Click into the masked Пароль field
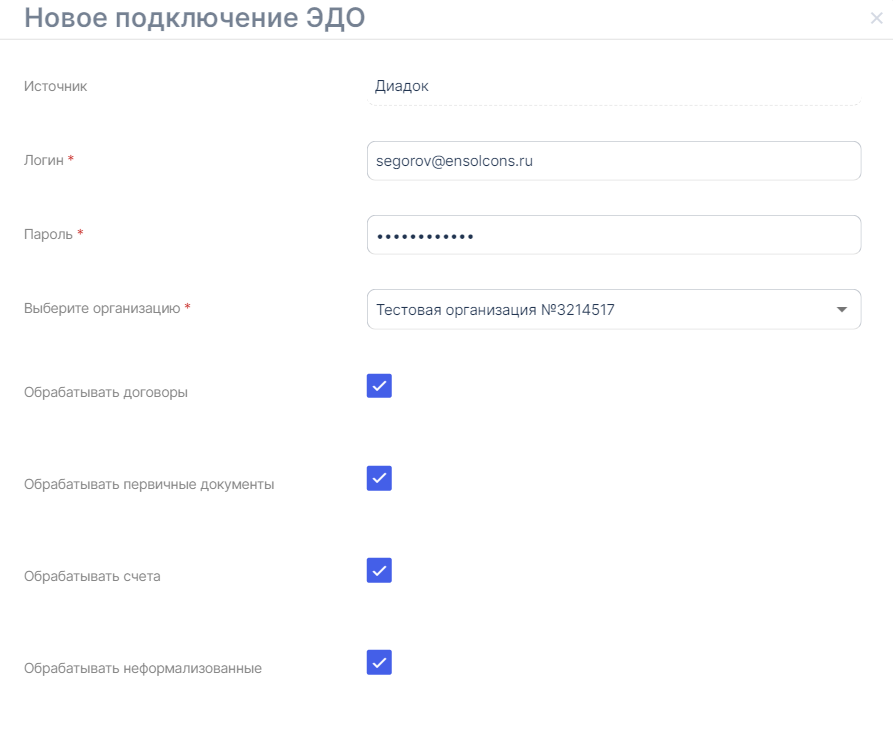 click(x=613, y=235)
